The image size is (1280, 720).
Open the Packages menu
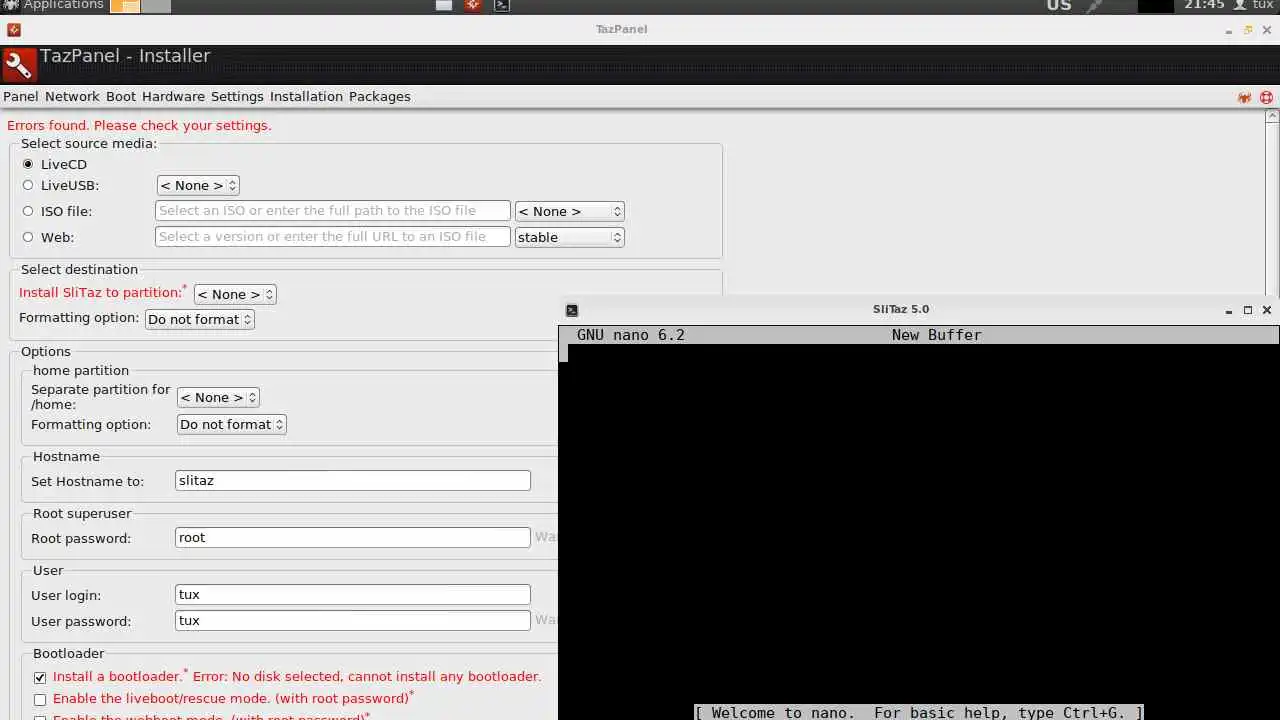pos(380,97)
